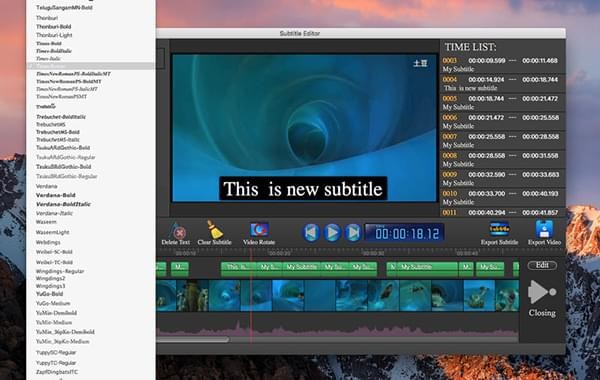This screenshot has height=380, width=600.
Task: Click the 00:00:30 mark on the time ruler
Action: pos(373,253)
